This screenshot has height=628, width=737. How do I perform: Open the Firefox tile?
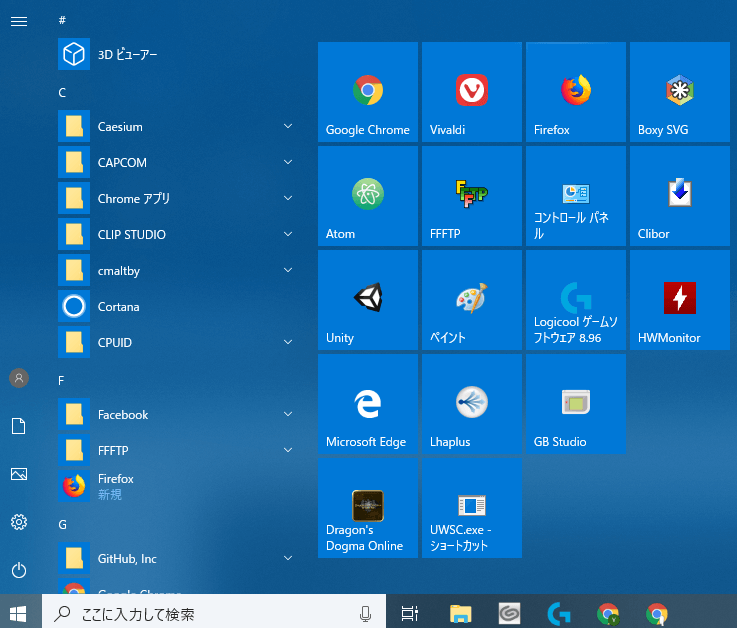pyautogui.click(x=576, y=92)
